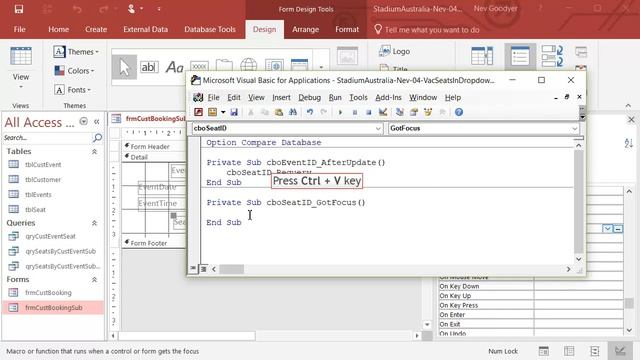Click the navigation pane search box

tap(48, 138)
